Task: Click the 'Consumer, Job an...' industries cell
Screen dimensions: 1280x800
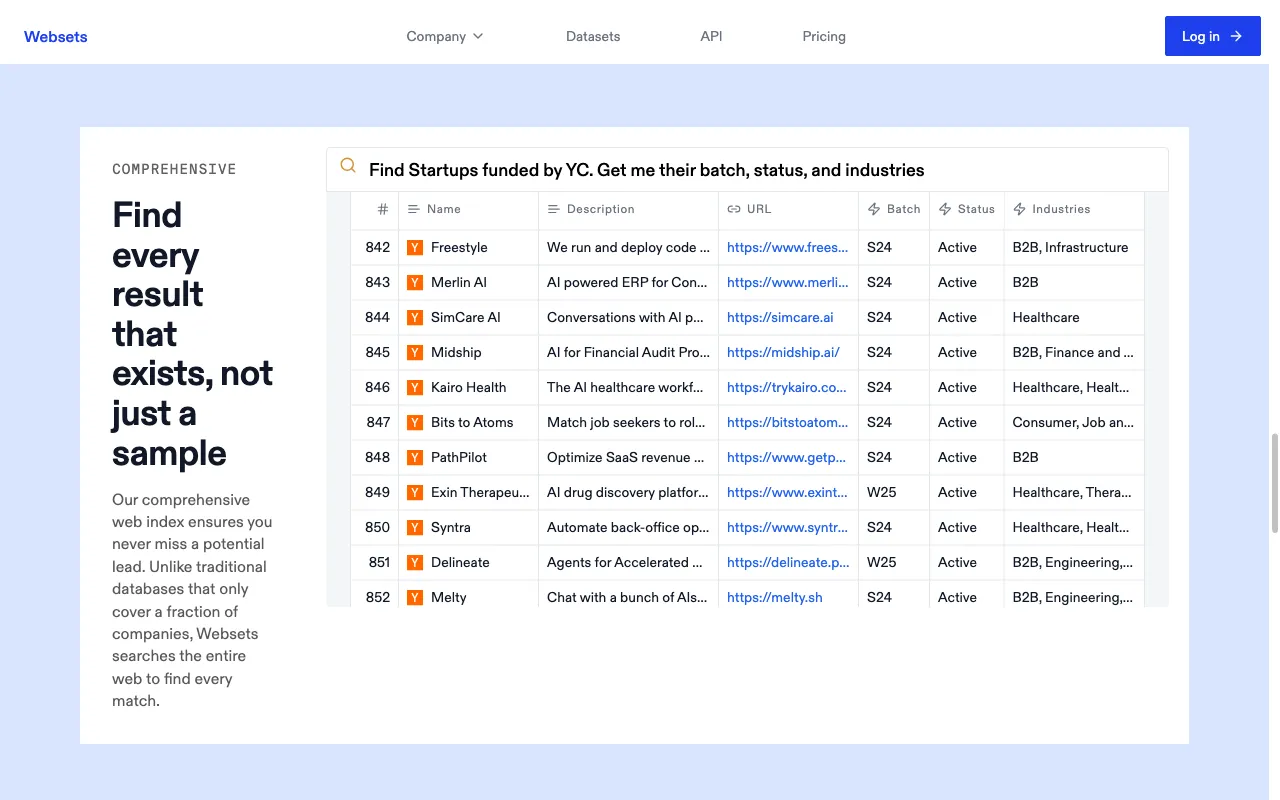Action: [1074, 422]
